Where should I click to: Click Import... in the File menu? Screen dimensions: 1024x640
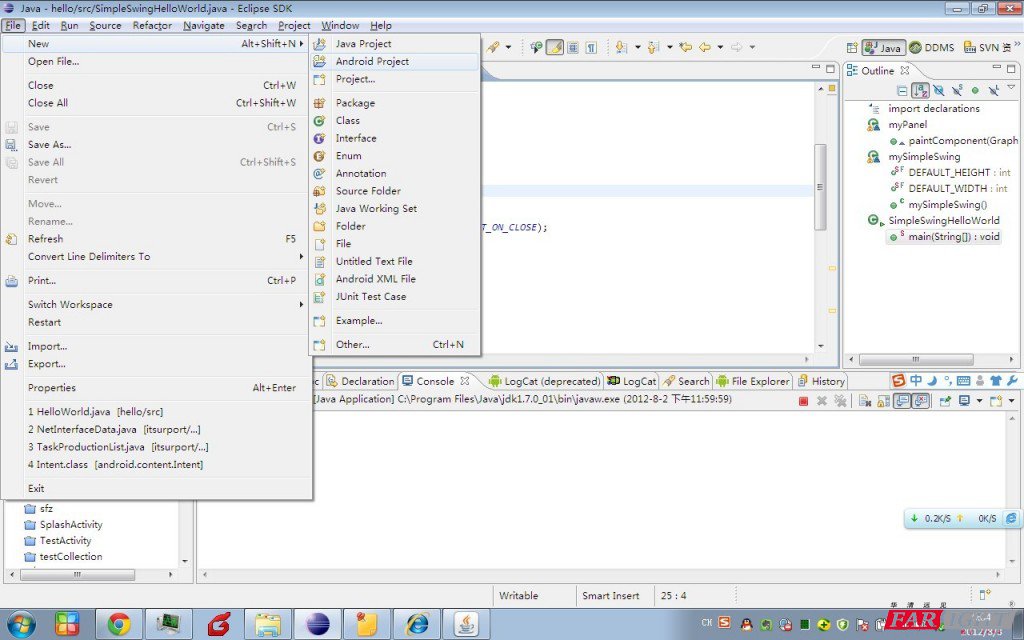pyautogui.click(x=156, y=347)
